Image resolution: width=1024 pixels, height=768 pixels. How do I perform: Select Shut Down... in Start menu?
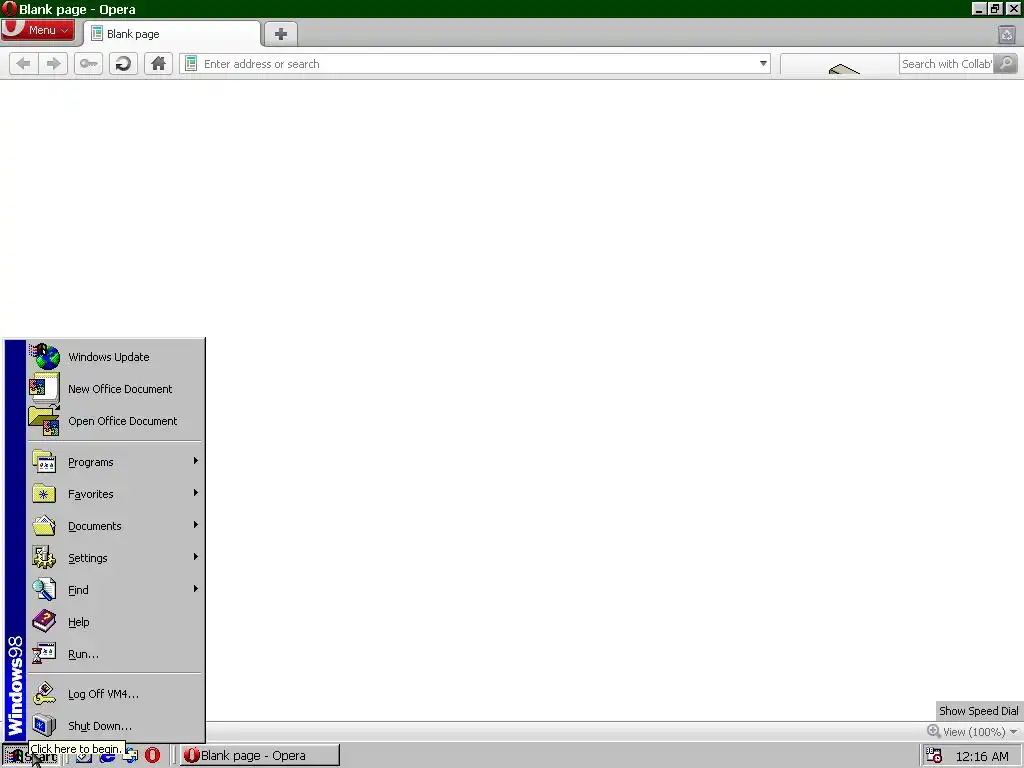(116, 726)
